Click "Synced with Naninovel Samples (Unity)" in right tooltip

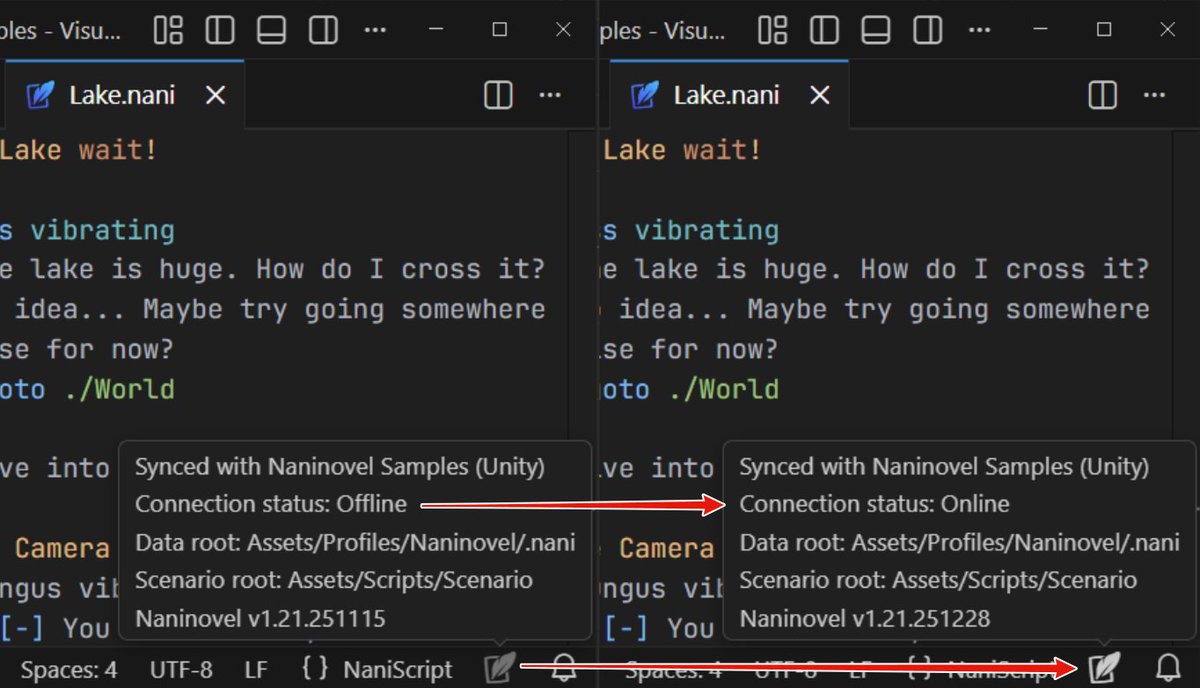(x=944, y=467)
